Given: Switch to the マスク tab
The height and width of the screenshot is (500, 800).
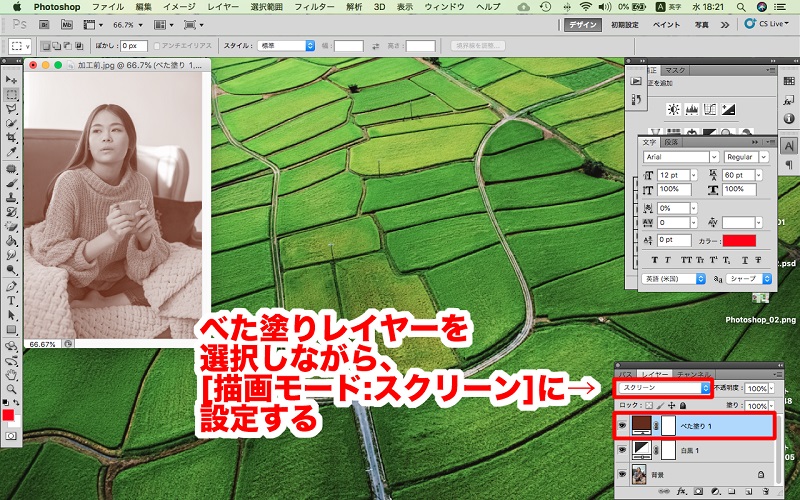Looking at the screenshot, I should [x=674, y=70].
